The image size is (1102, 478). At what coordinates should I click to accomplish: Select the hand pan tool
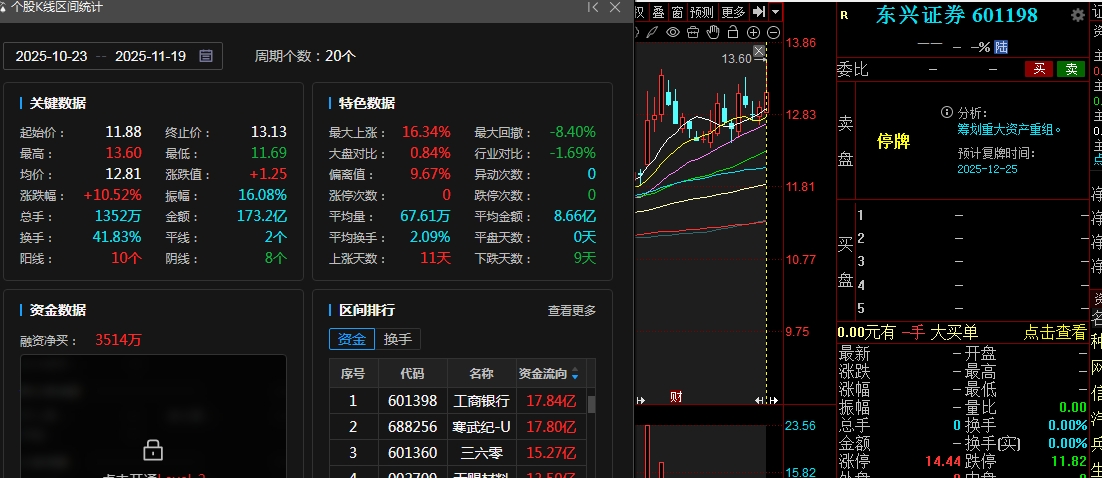click(713, 32)
